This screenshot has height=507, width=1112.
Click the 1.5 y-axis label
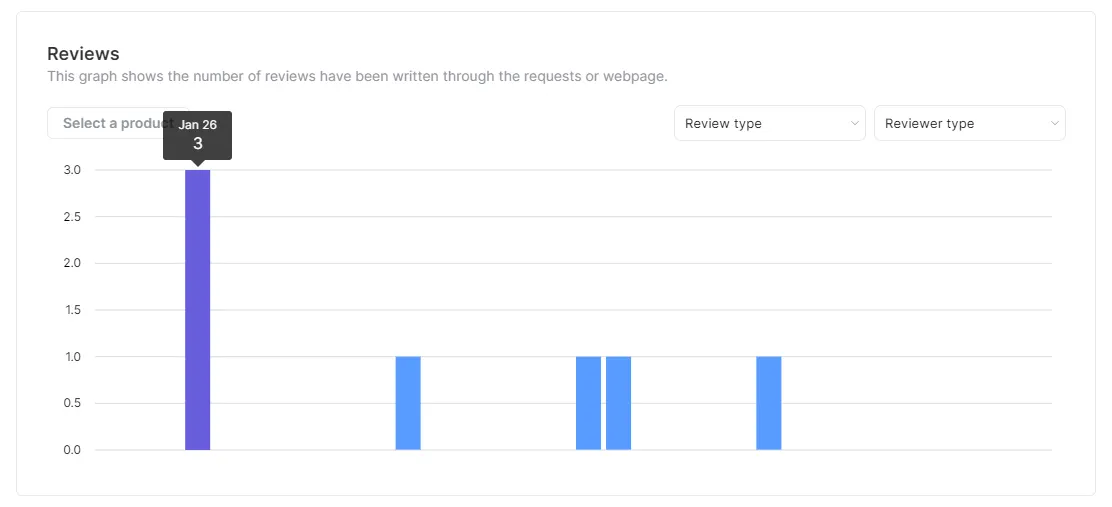72,310
